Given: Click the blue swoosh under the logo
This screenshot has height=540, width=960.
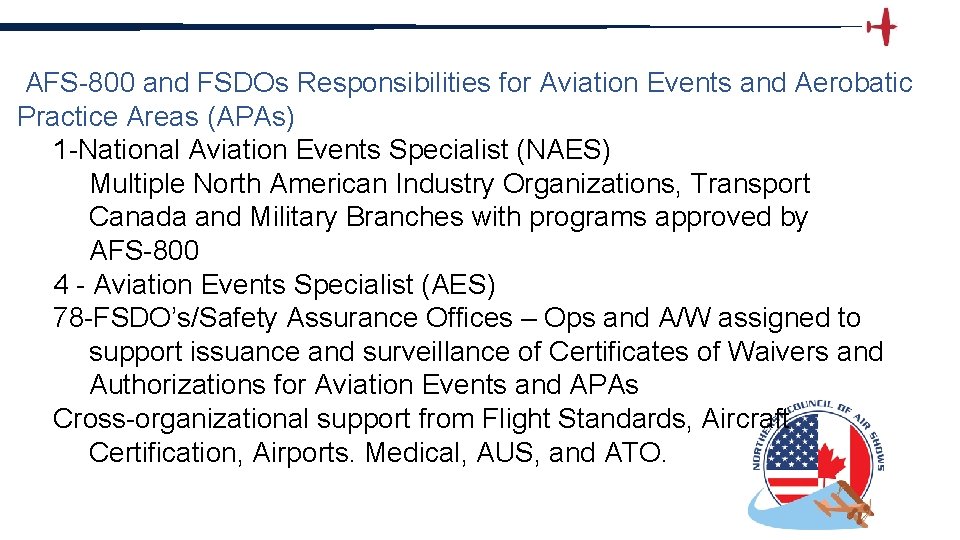Looking at the screenshot, I should pyautogui.click(x=796, y=507).
